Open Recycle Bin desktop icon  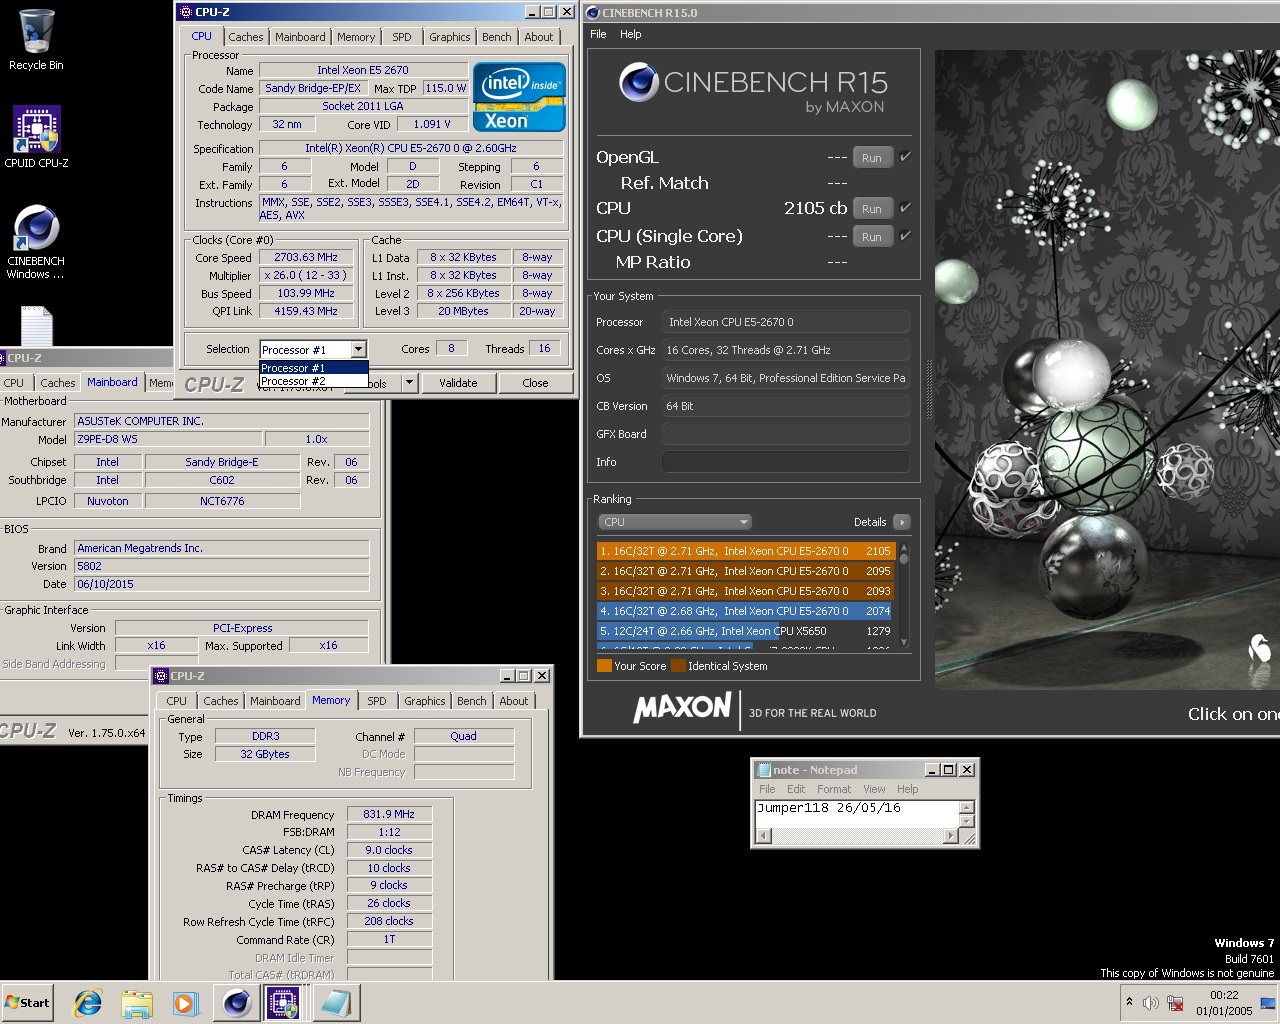point(36,40)
